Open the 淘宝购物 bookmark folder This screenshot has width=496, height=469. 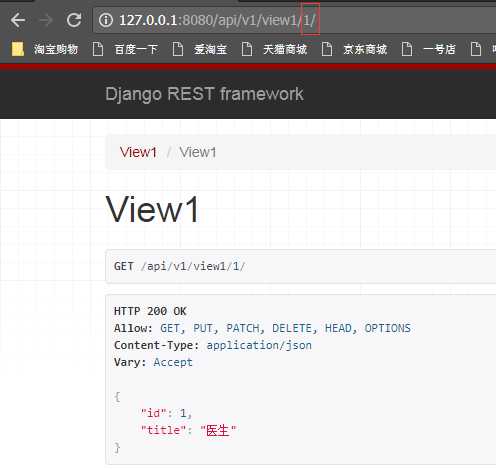pos(45,49)
